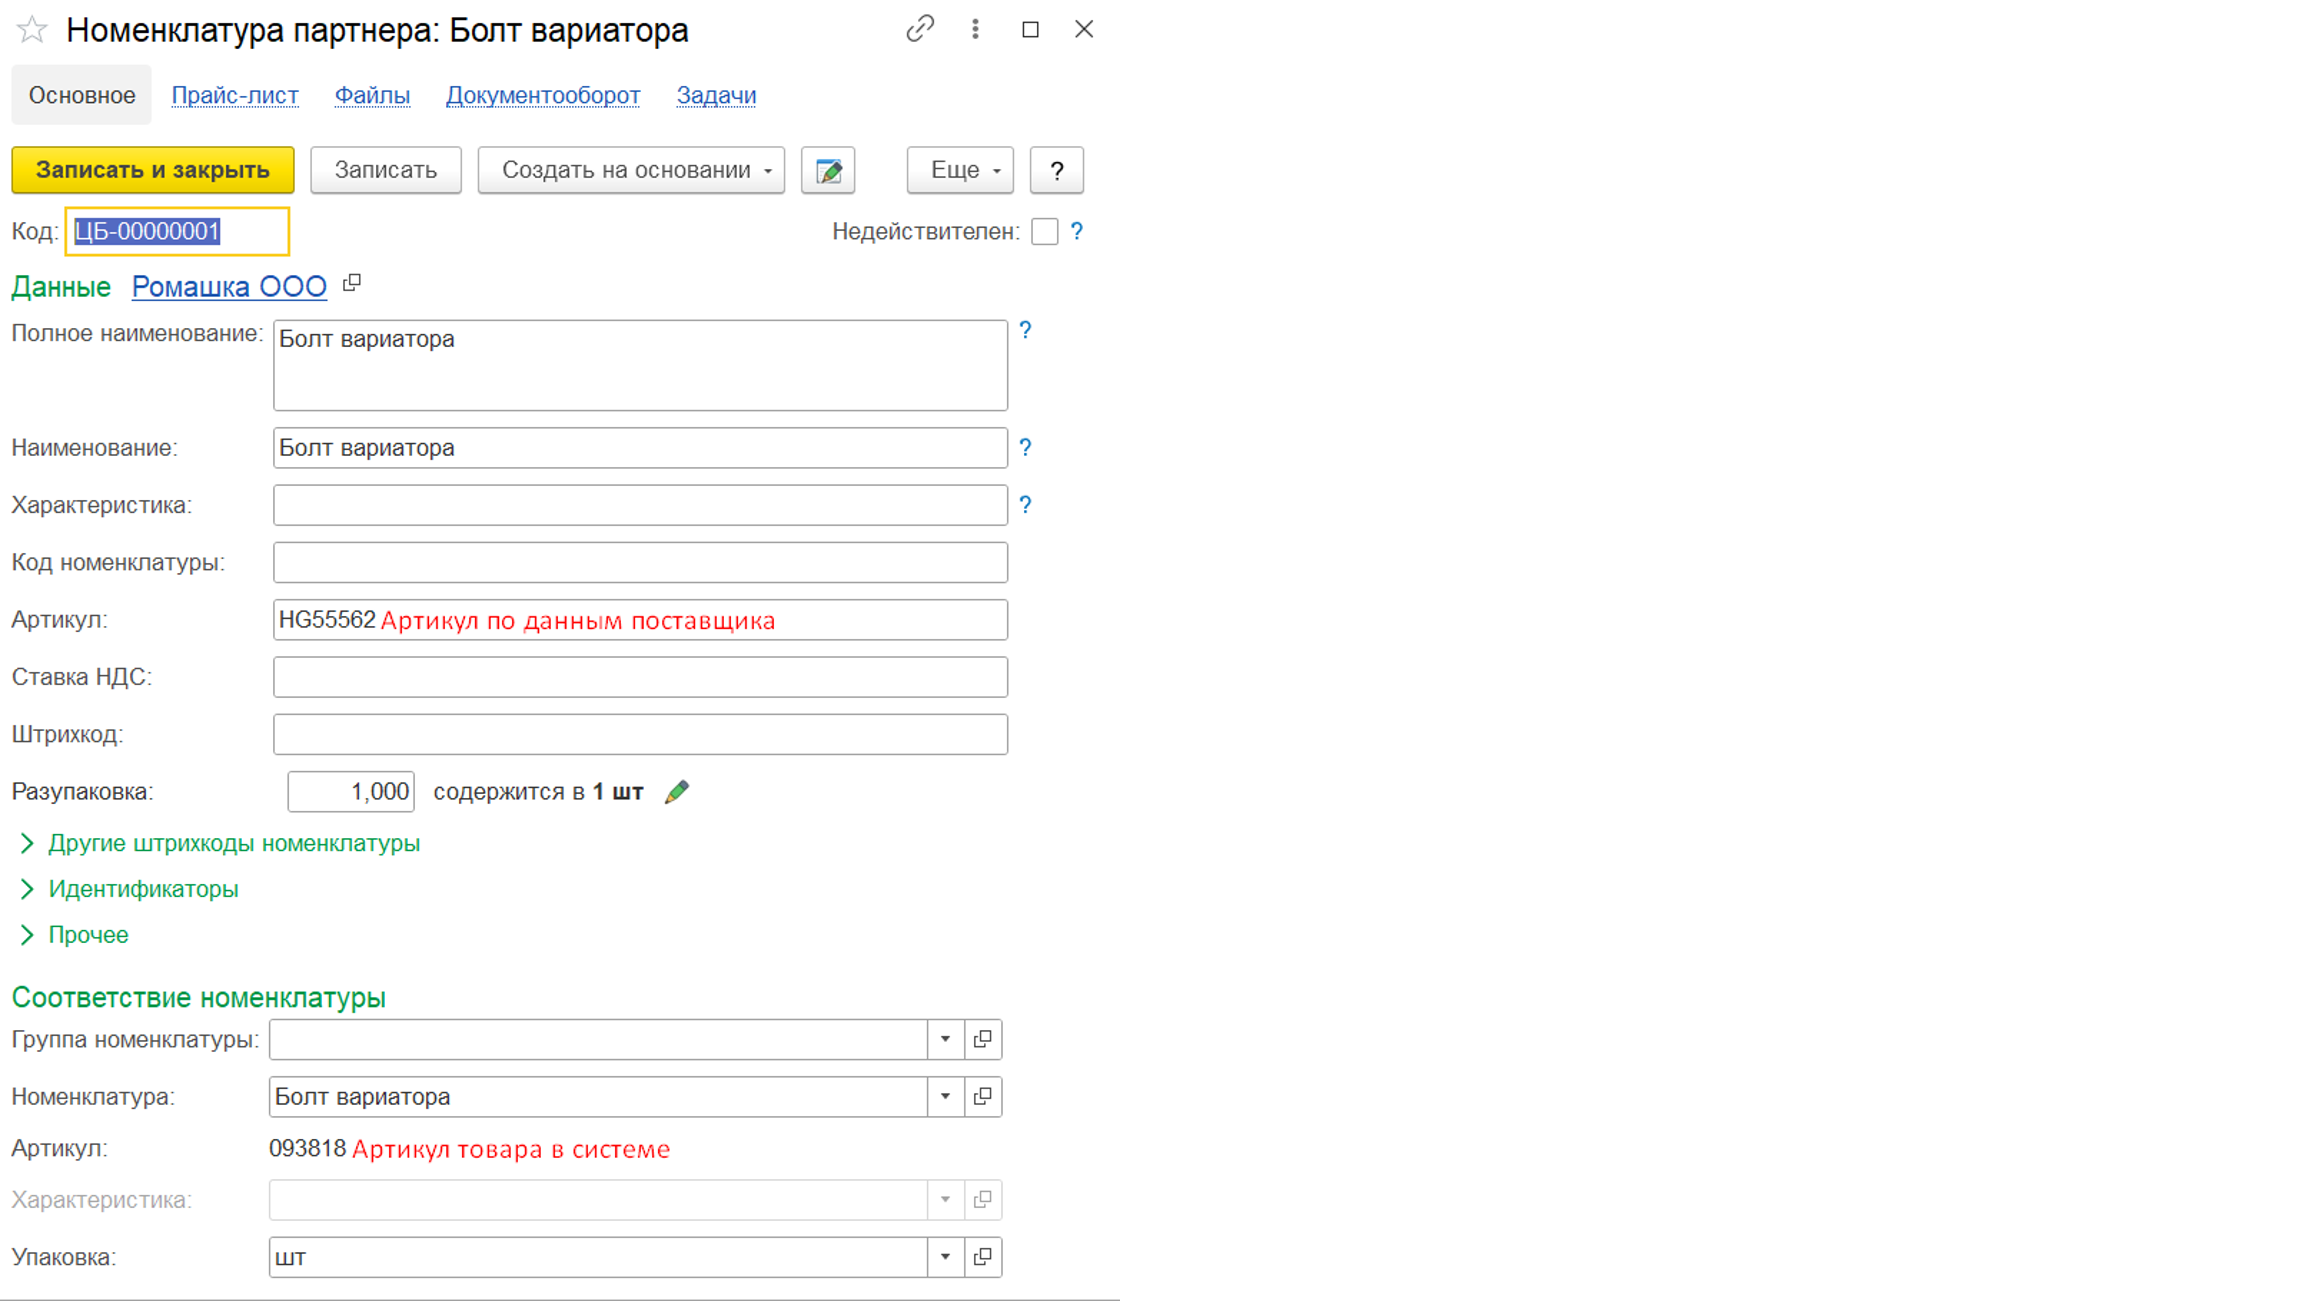Click the Код номенклатуры input field

click(x=640, y=562)
